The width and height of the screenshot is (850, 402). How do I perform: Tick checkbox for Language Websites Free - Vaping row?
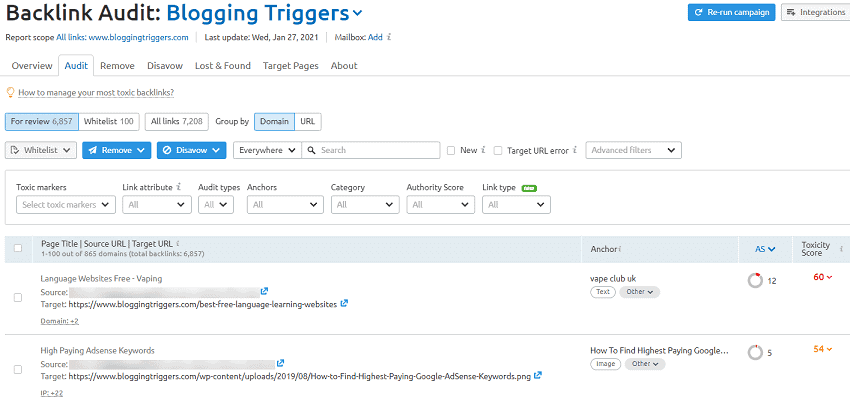(x=18, y=297)
